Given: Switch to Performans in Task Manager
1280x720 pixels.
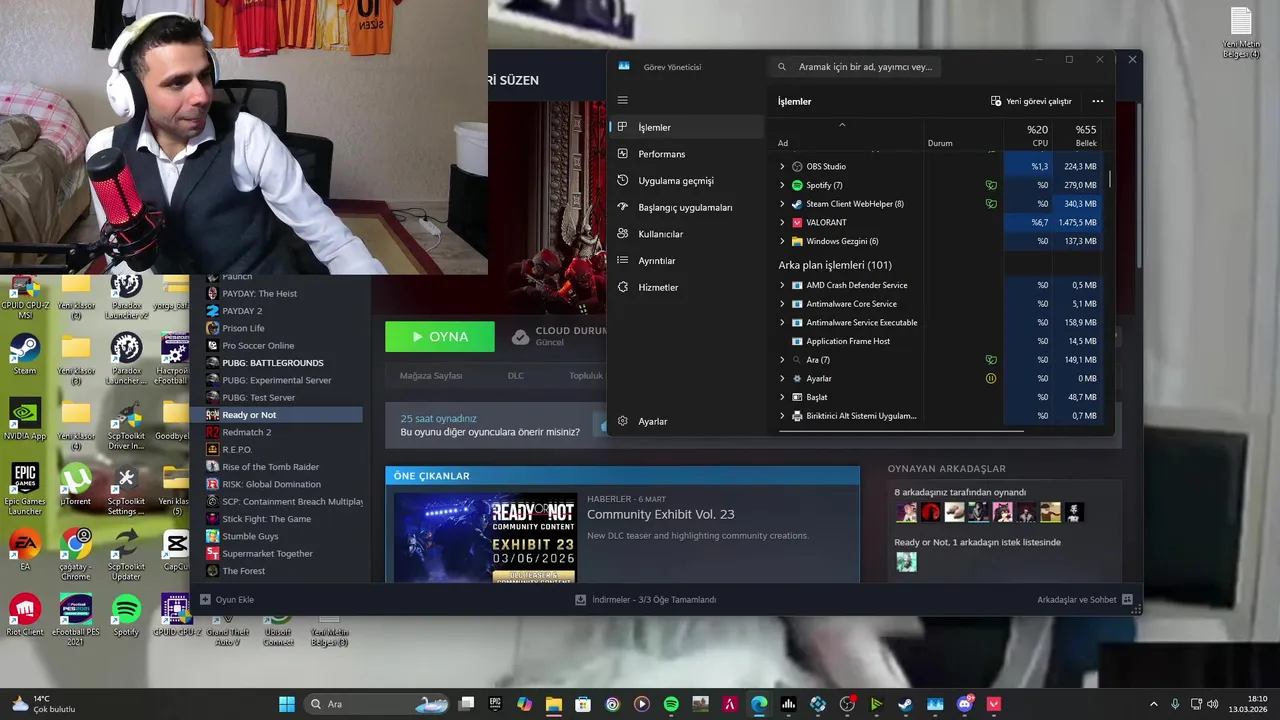Looking at the screenshot, I should (x=686, y=154).
